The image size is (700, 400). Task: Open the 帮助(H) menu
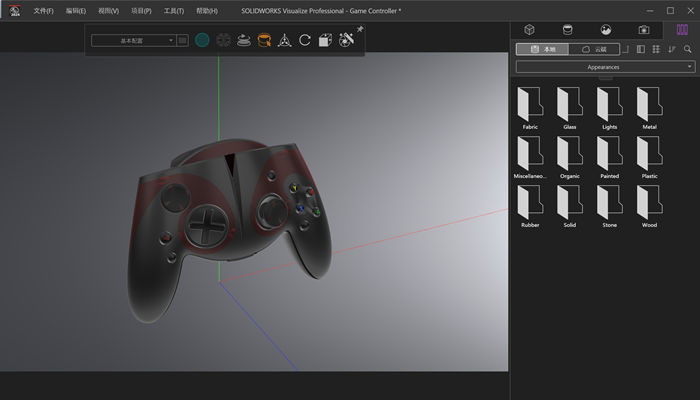[207, 11]
